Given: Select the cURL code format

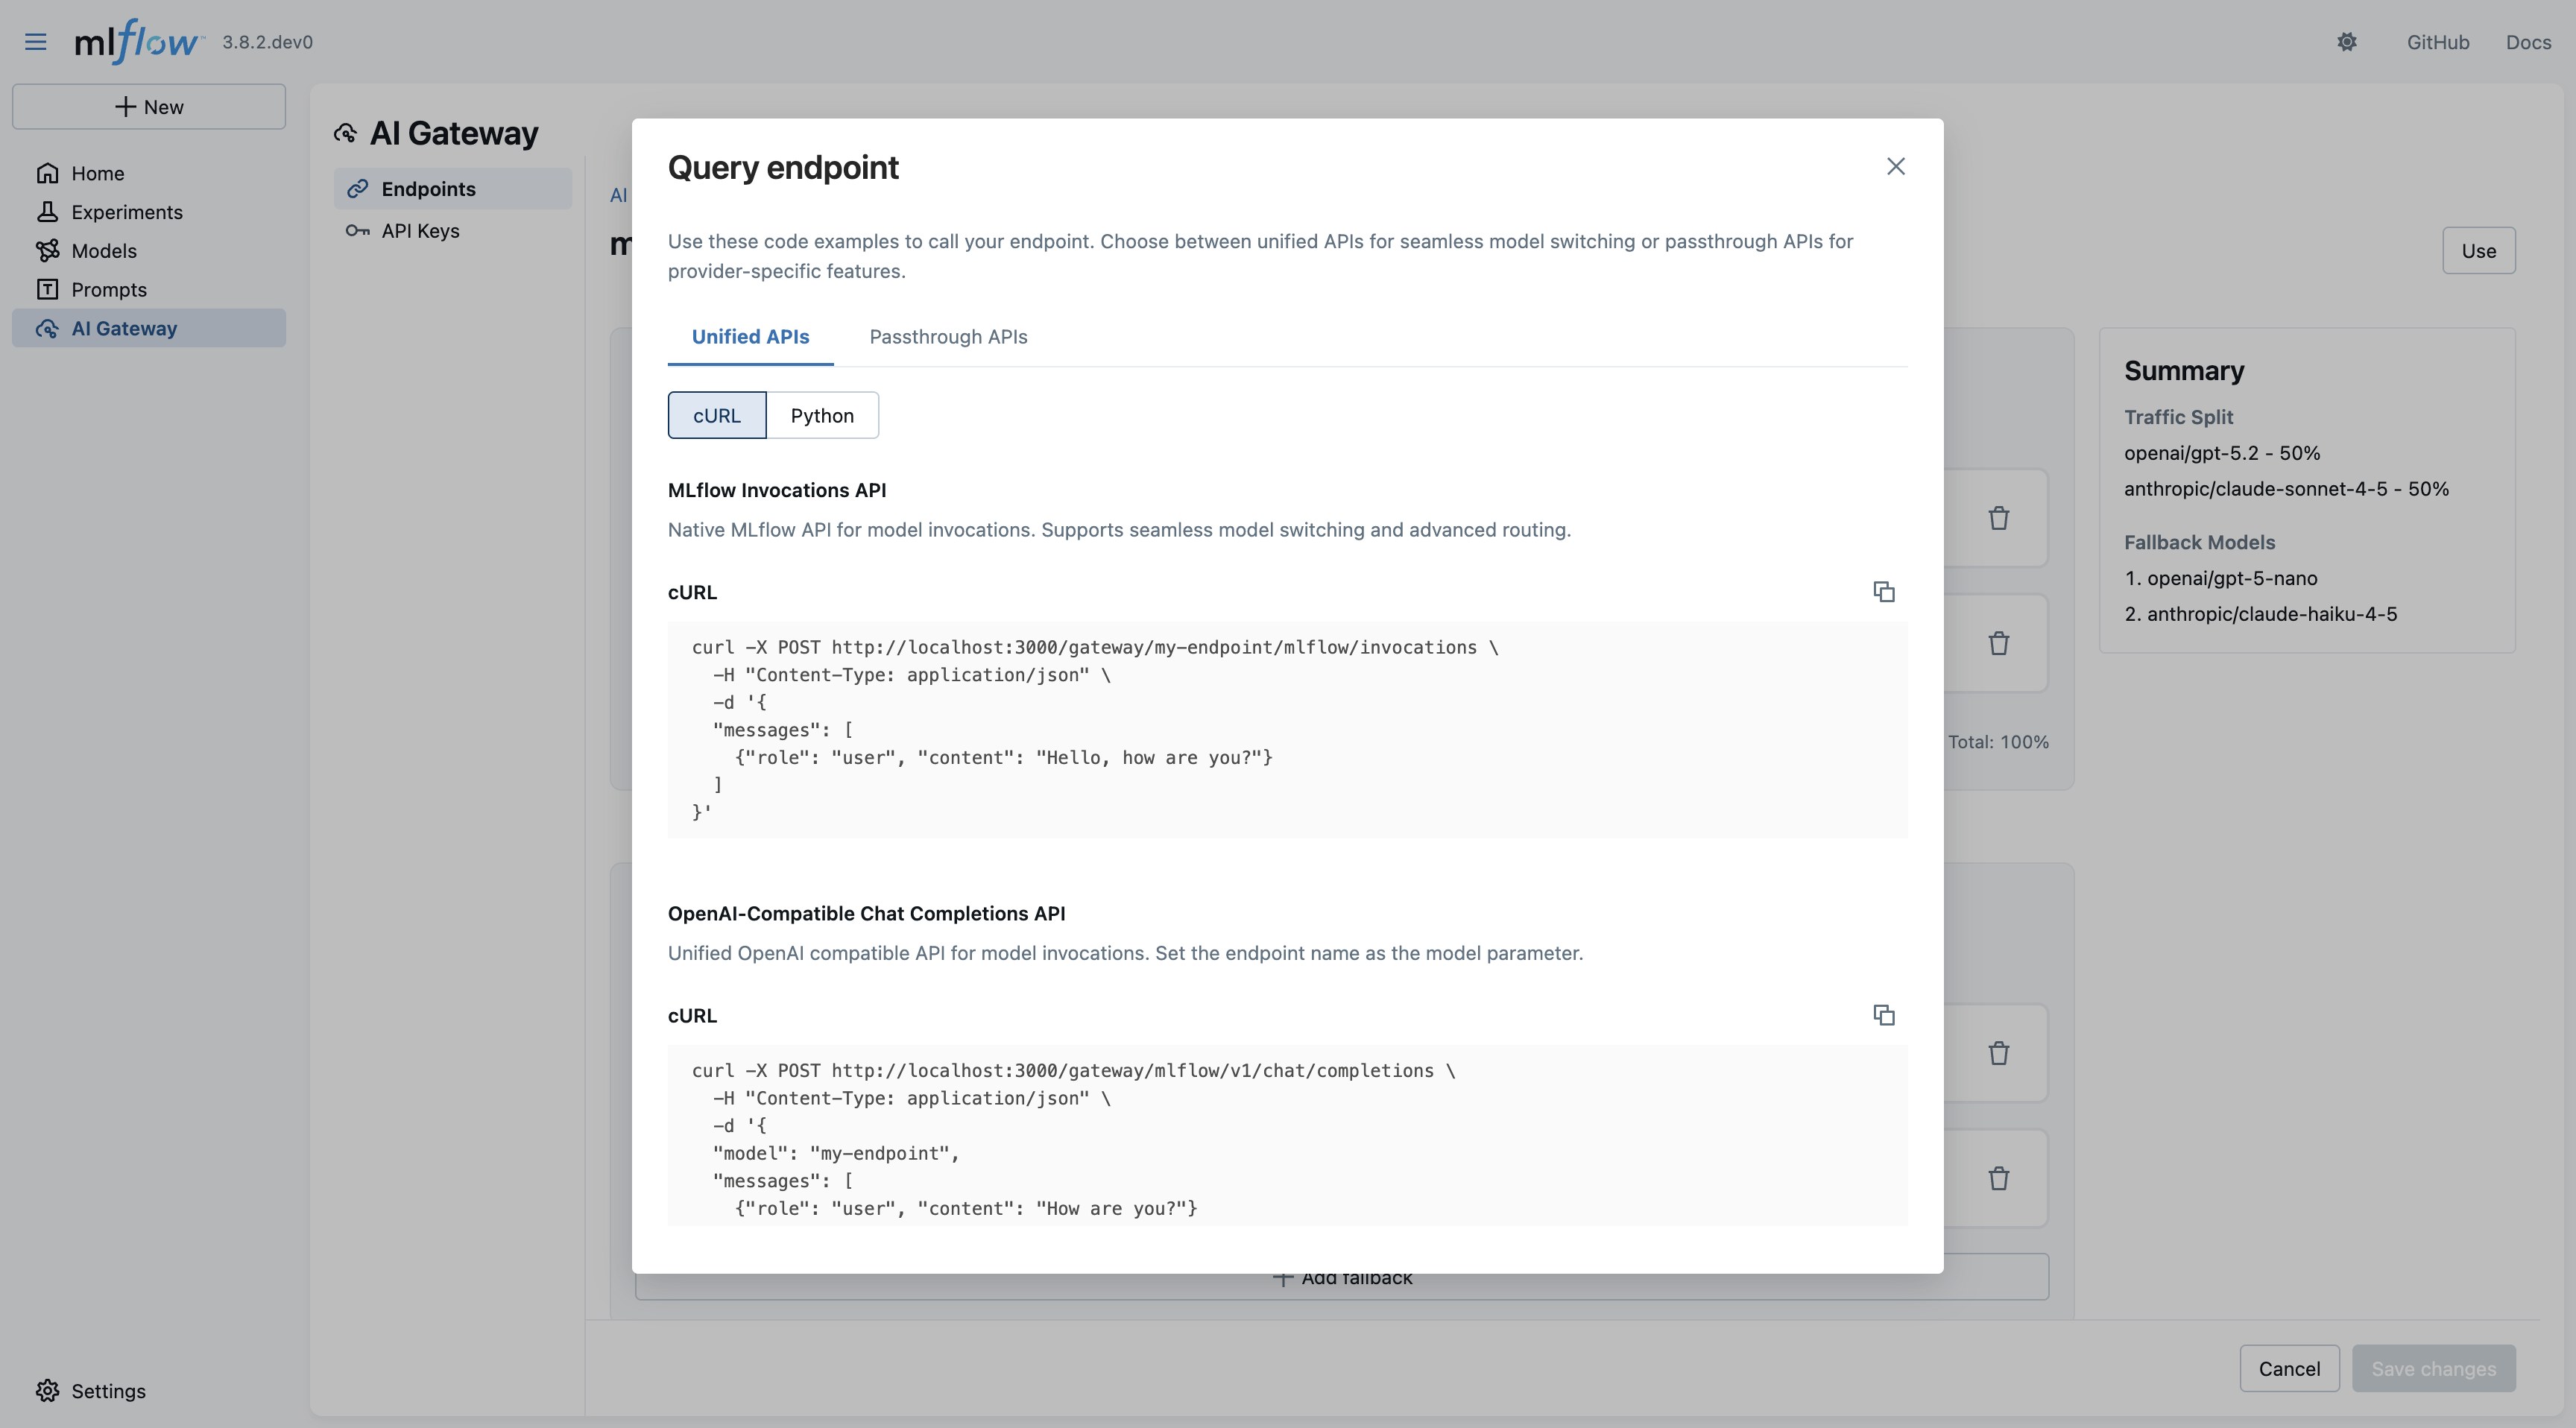Looking at the screenshot, I should (x=716, y=414).
